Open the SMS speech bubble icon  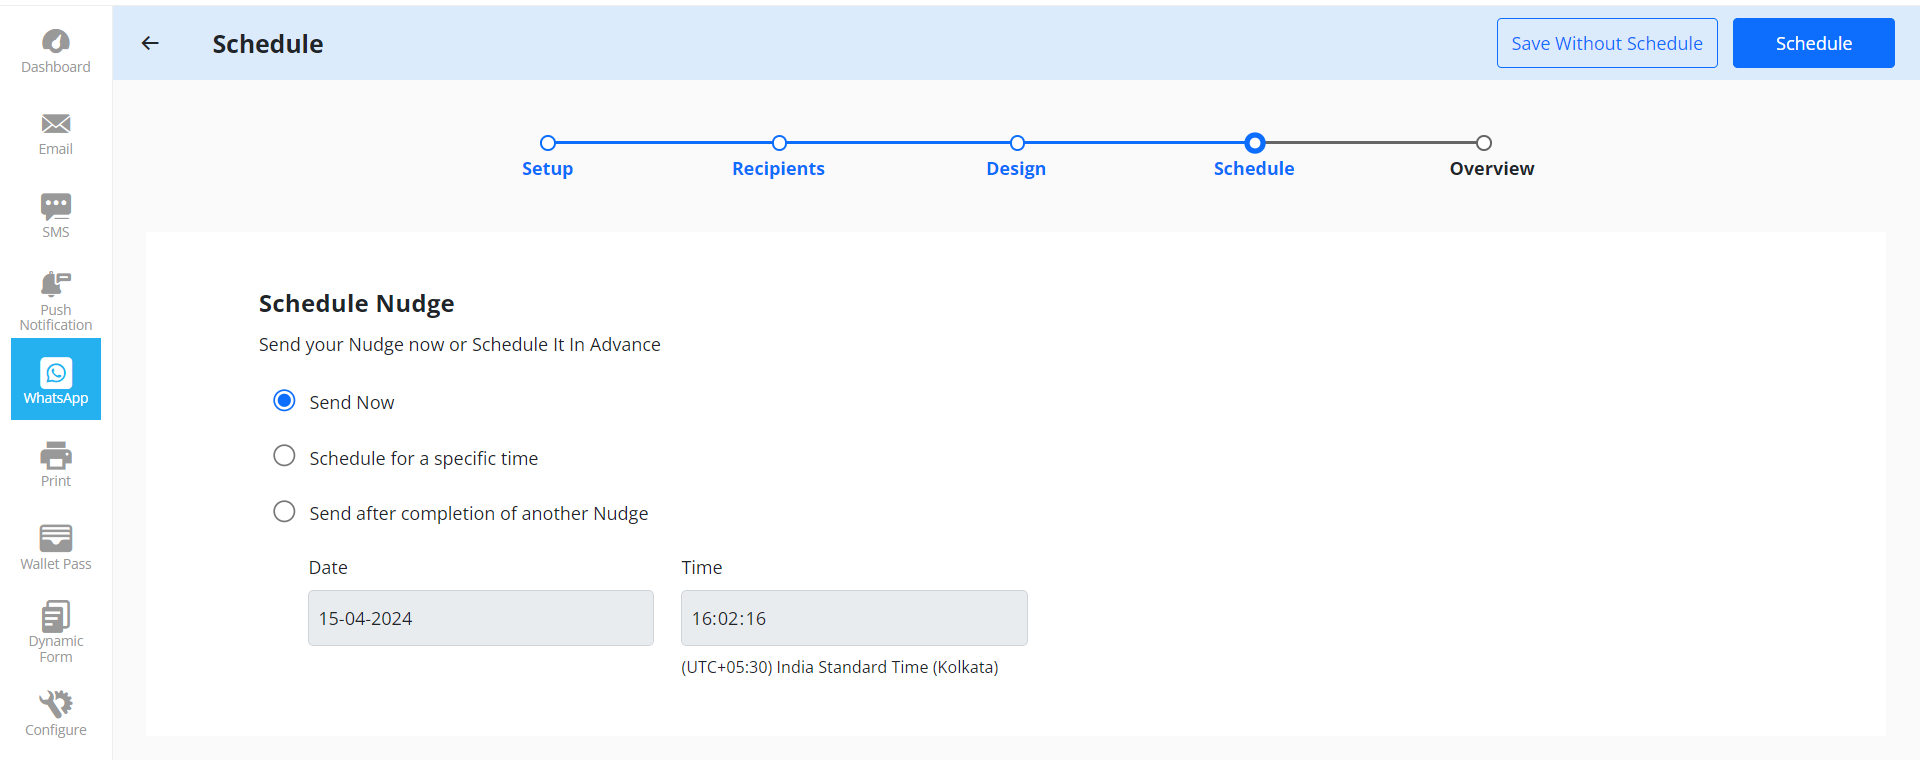[56, 206]
